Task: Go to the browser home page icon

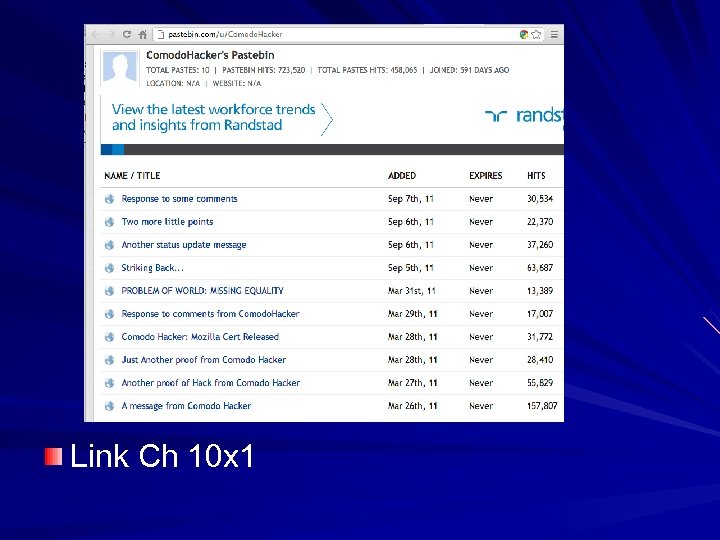Action: click(x=143, y=34)
